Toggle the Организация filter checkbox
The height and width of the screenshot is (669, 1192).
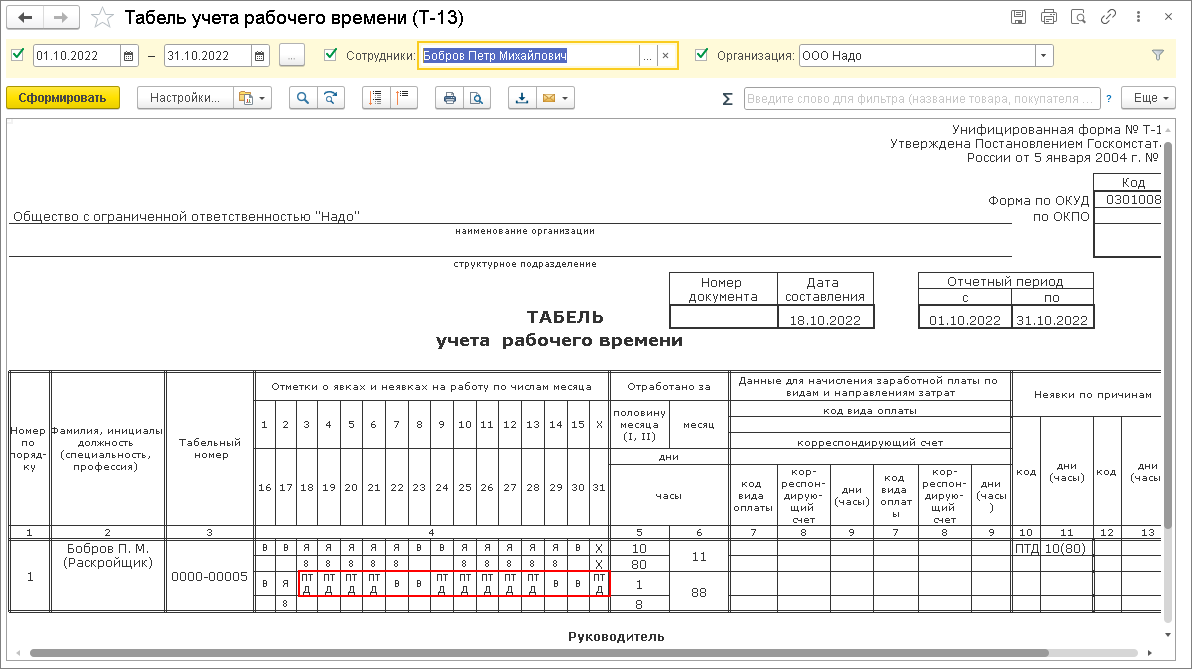point(702,55)
